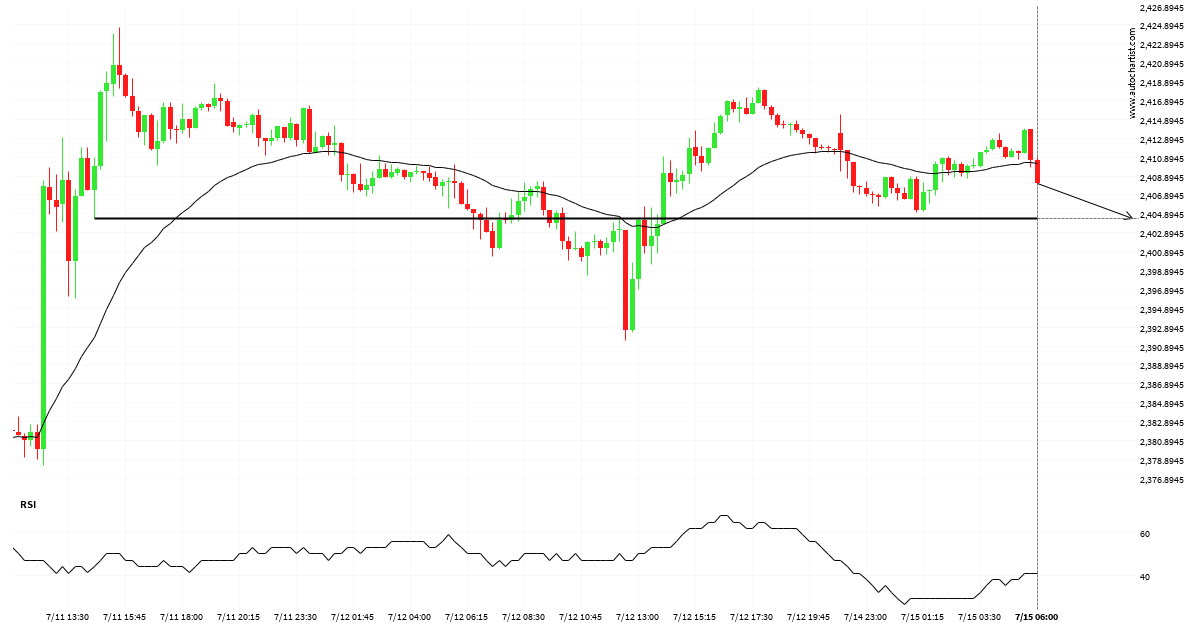
Task: Click the 2,406.8945 price label
Action: tap(1161, 197)
